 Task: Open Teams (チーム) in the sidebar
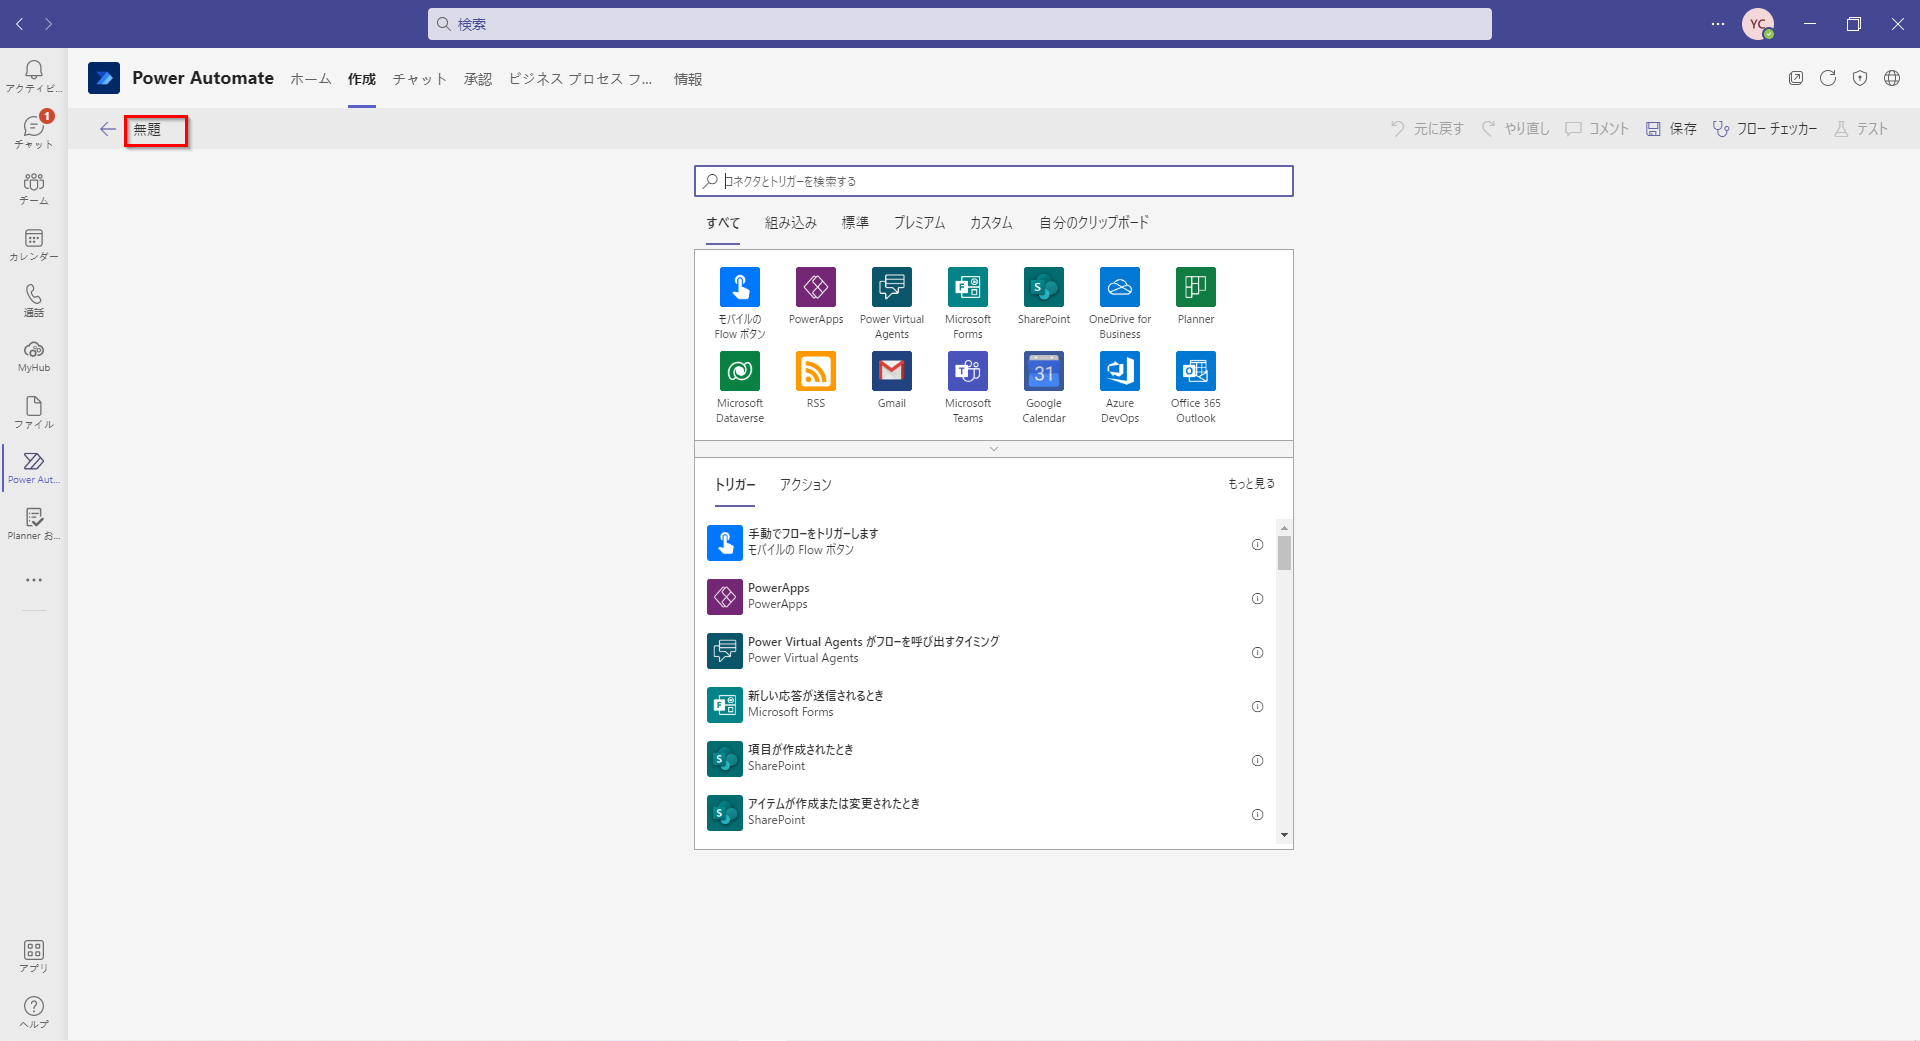(x=34, y=188)
